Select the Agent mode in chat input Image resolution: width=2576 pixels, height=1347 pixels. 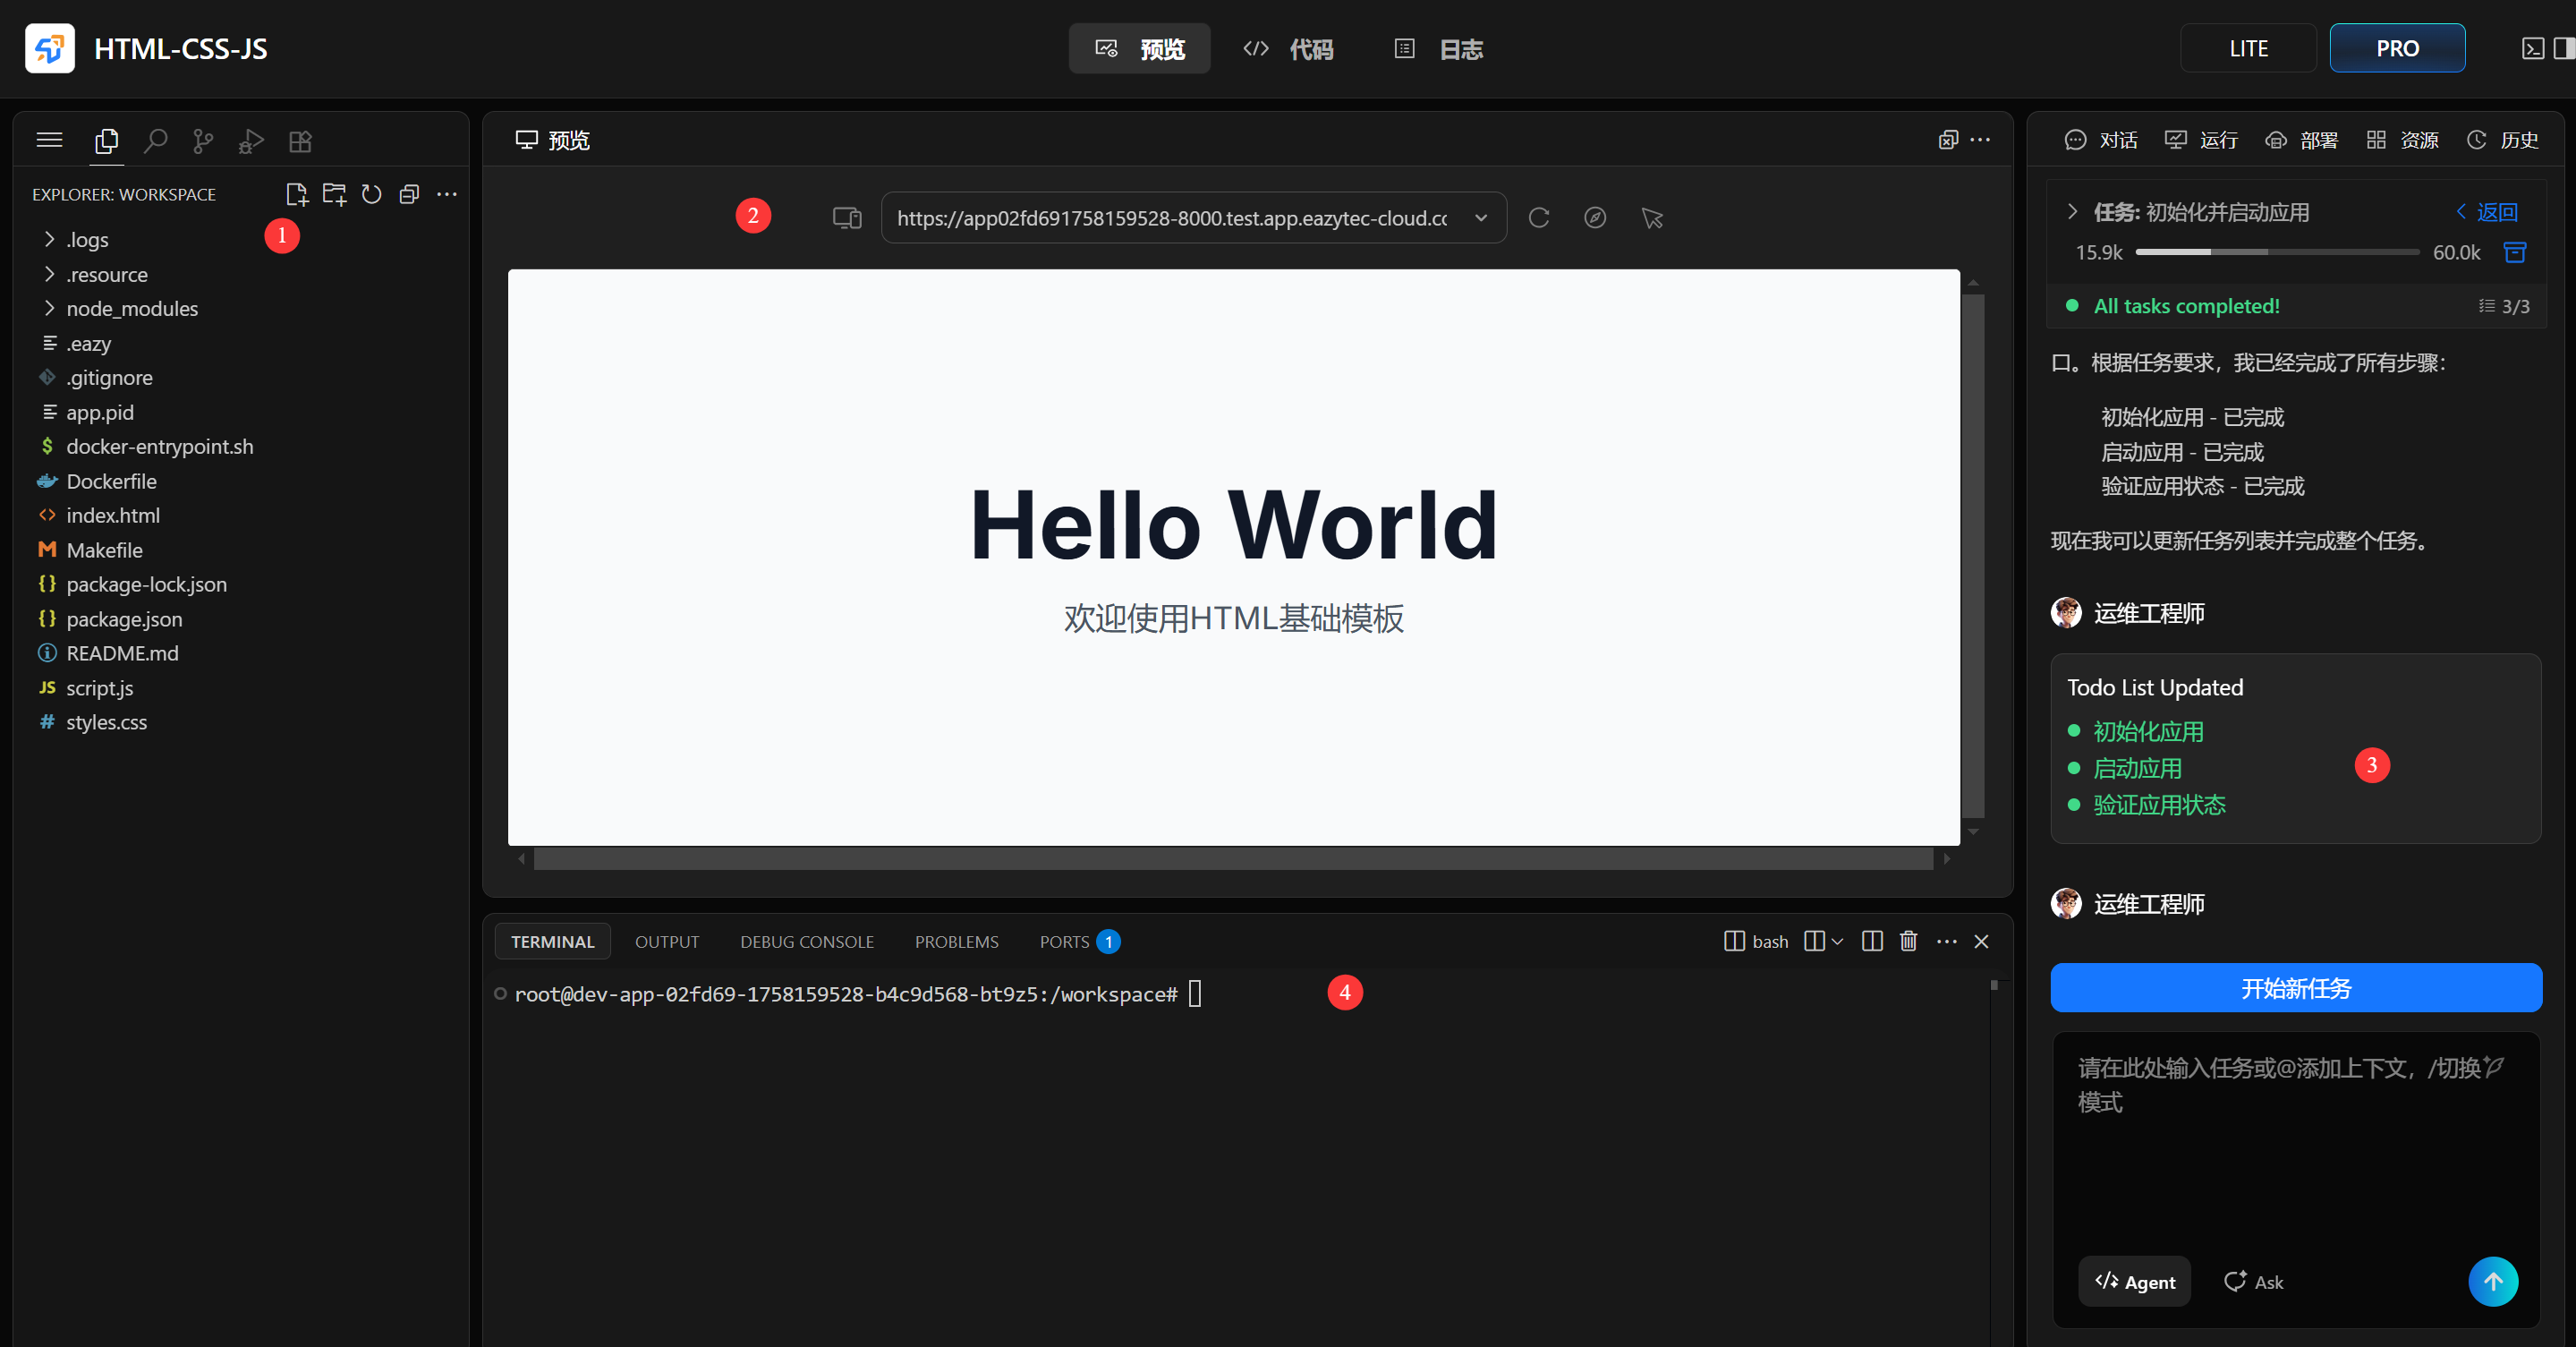point(2134,1281)
